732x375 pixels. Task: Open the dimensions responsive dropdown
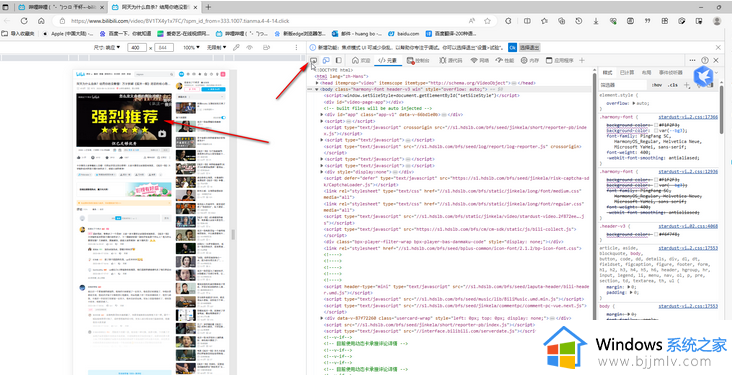pyautogui.click(x=107, y=48)
